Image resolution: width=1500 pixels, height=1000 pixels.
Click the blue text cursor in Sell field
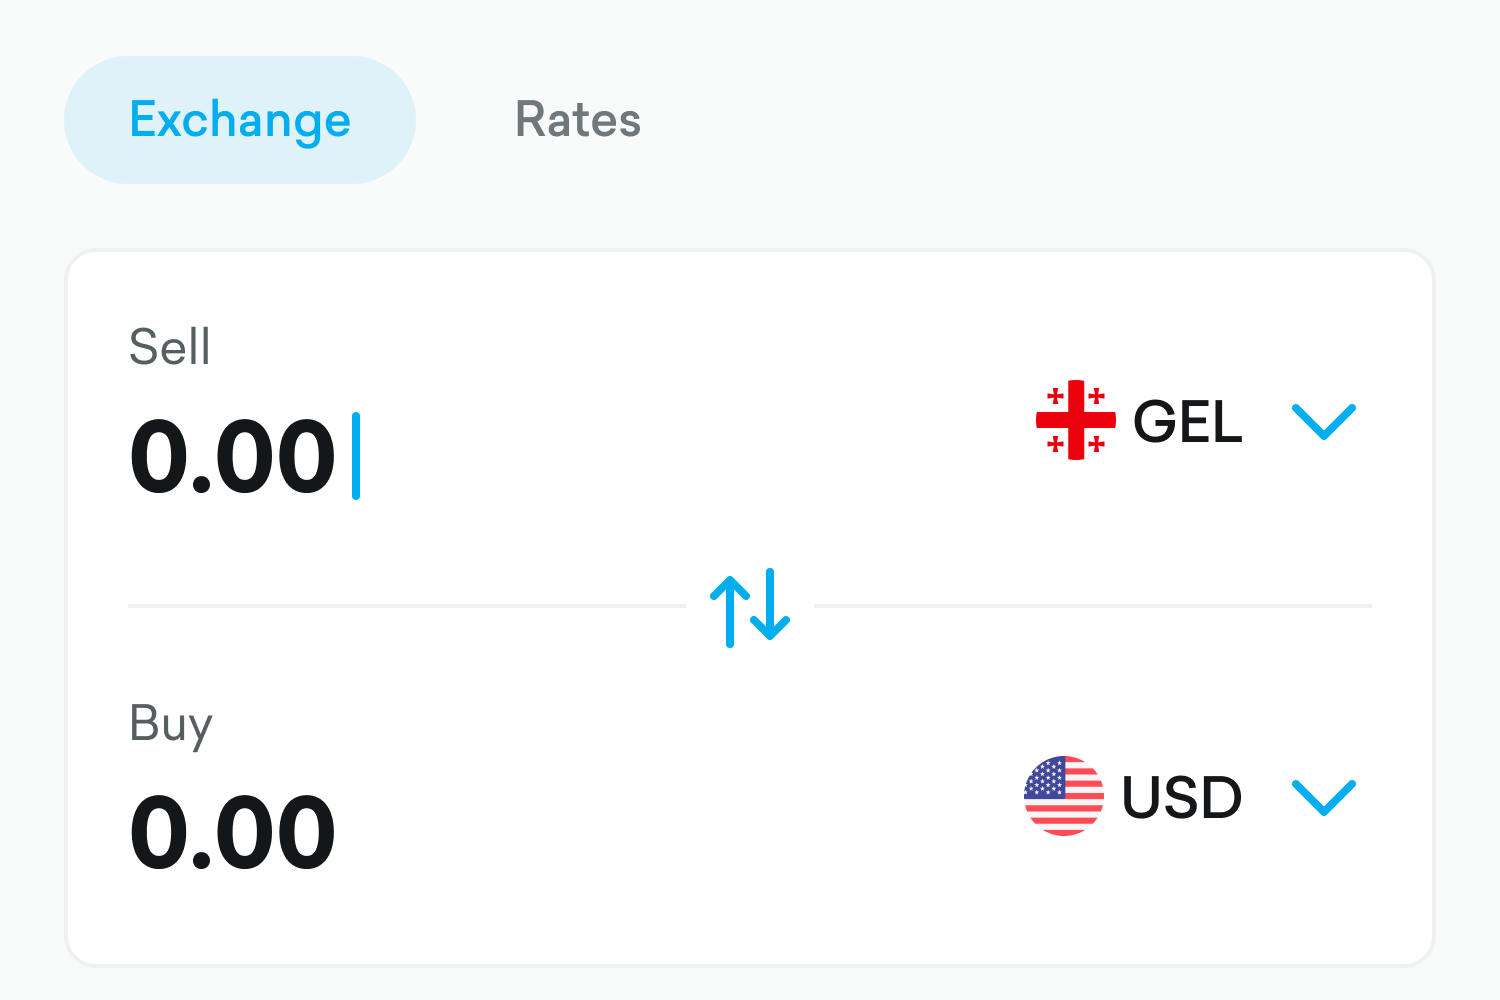click(x=356, y=456)
